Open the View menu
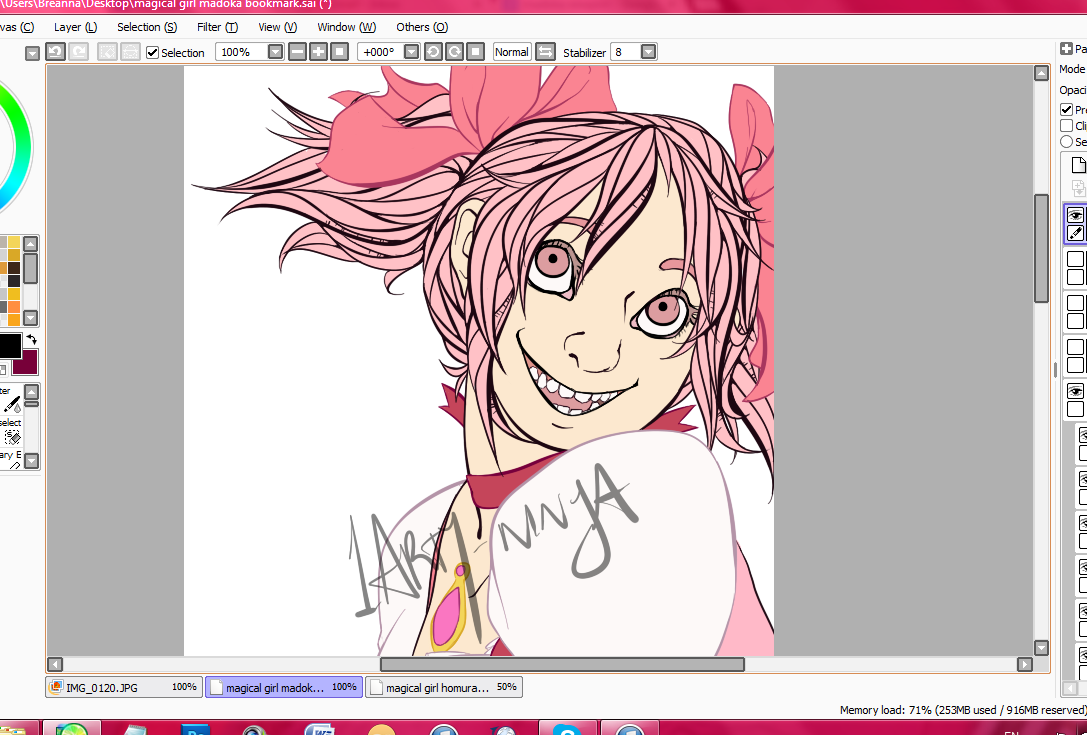Viewport: 1087px width, 735px height. tap(277, 27)
